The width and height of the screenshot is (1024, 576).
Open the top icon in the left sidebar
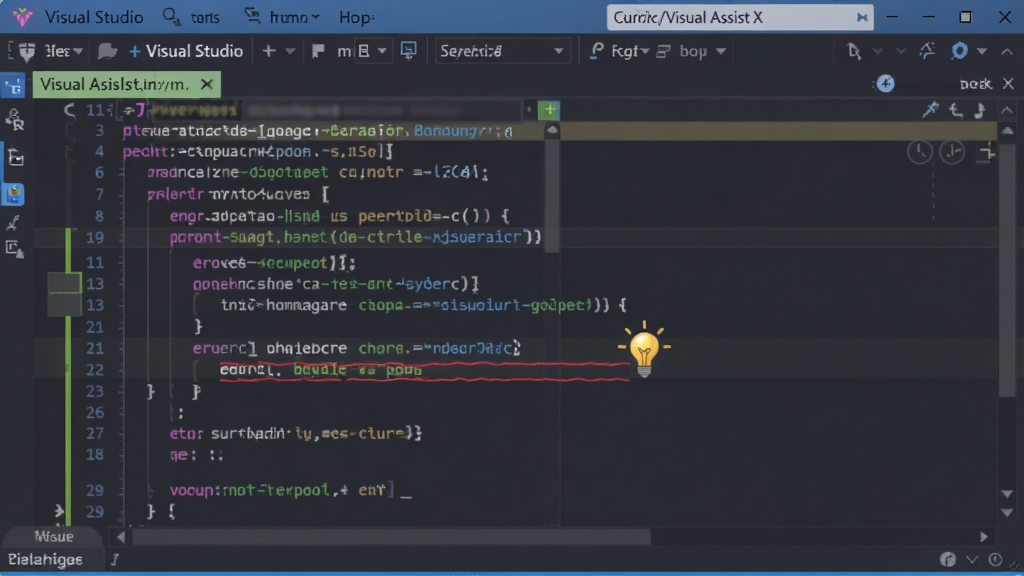click(14, 86)
